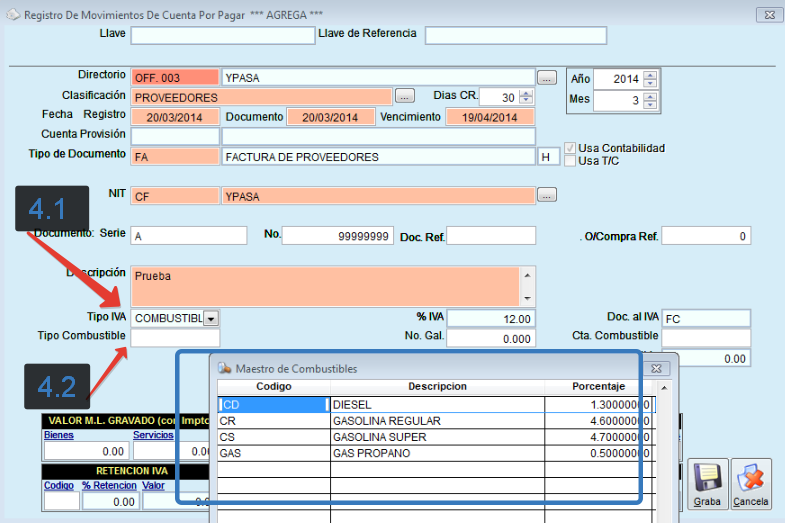Increase Dias CR. spinner value

click(526, 93)
